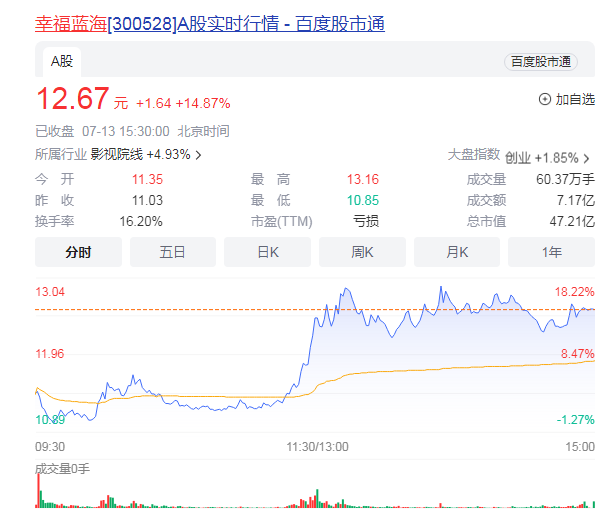Show the 日K candlestick chart
The width and height of the screenshot is (616, 521).
[x=267, y=252]
